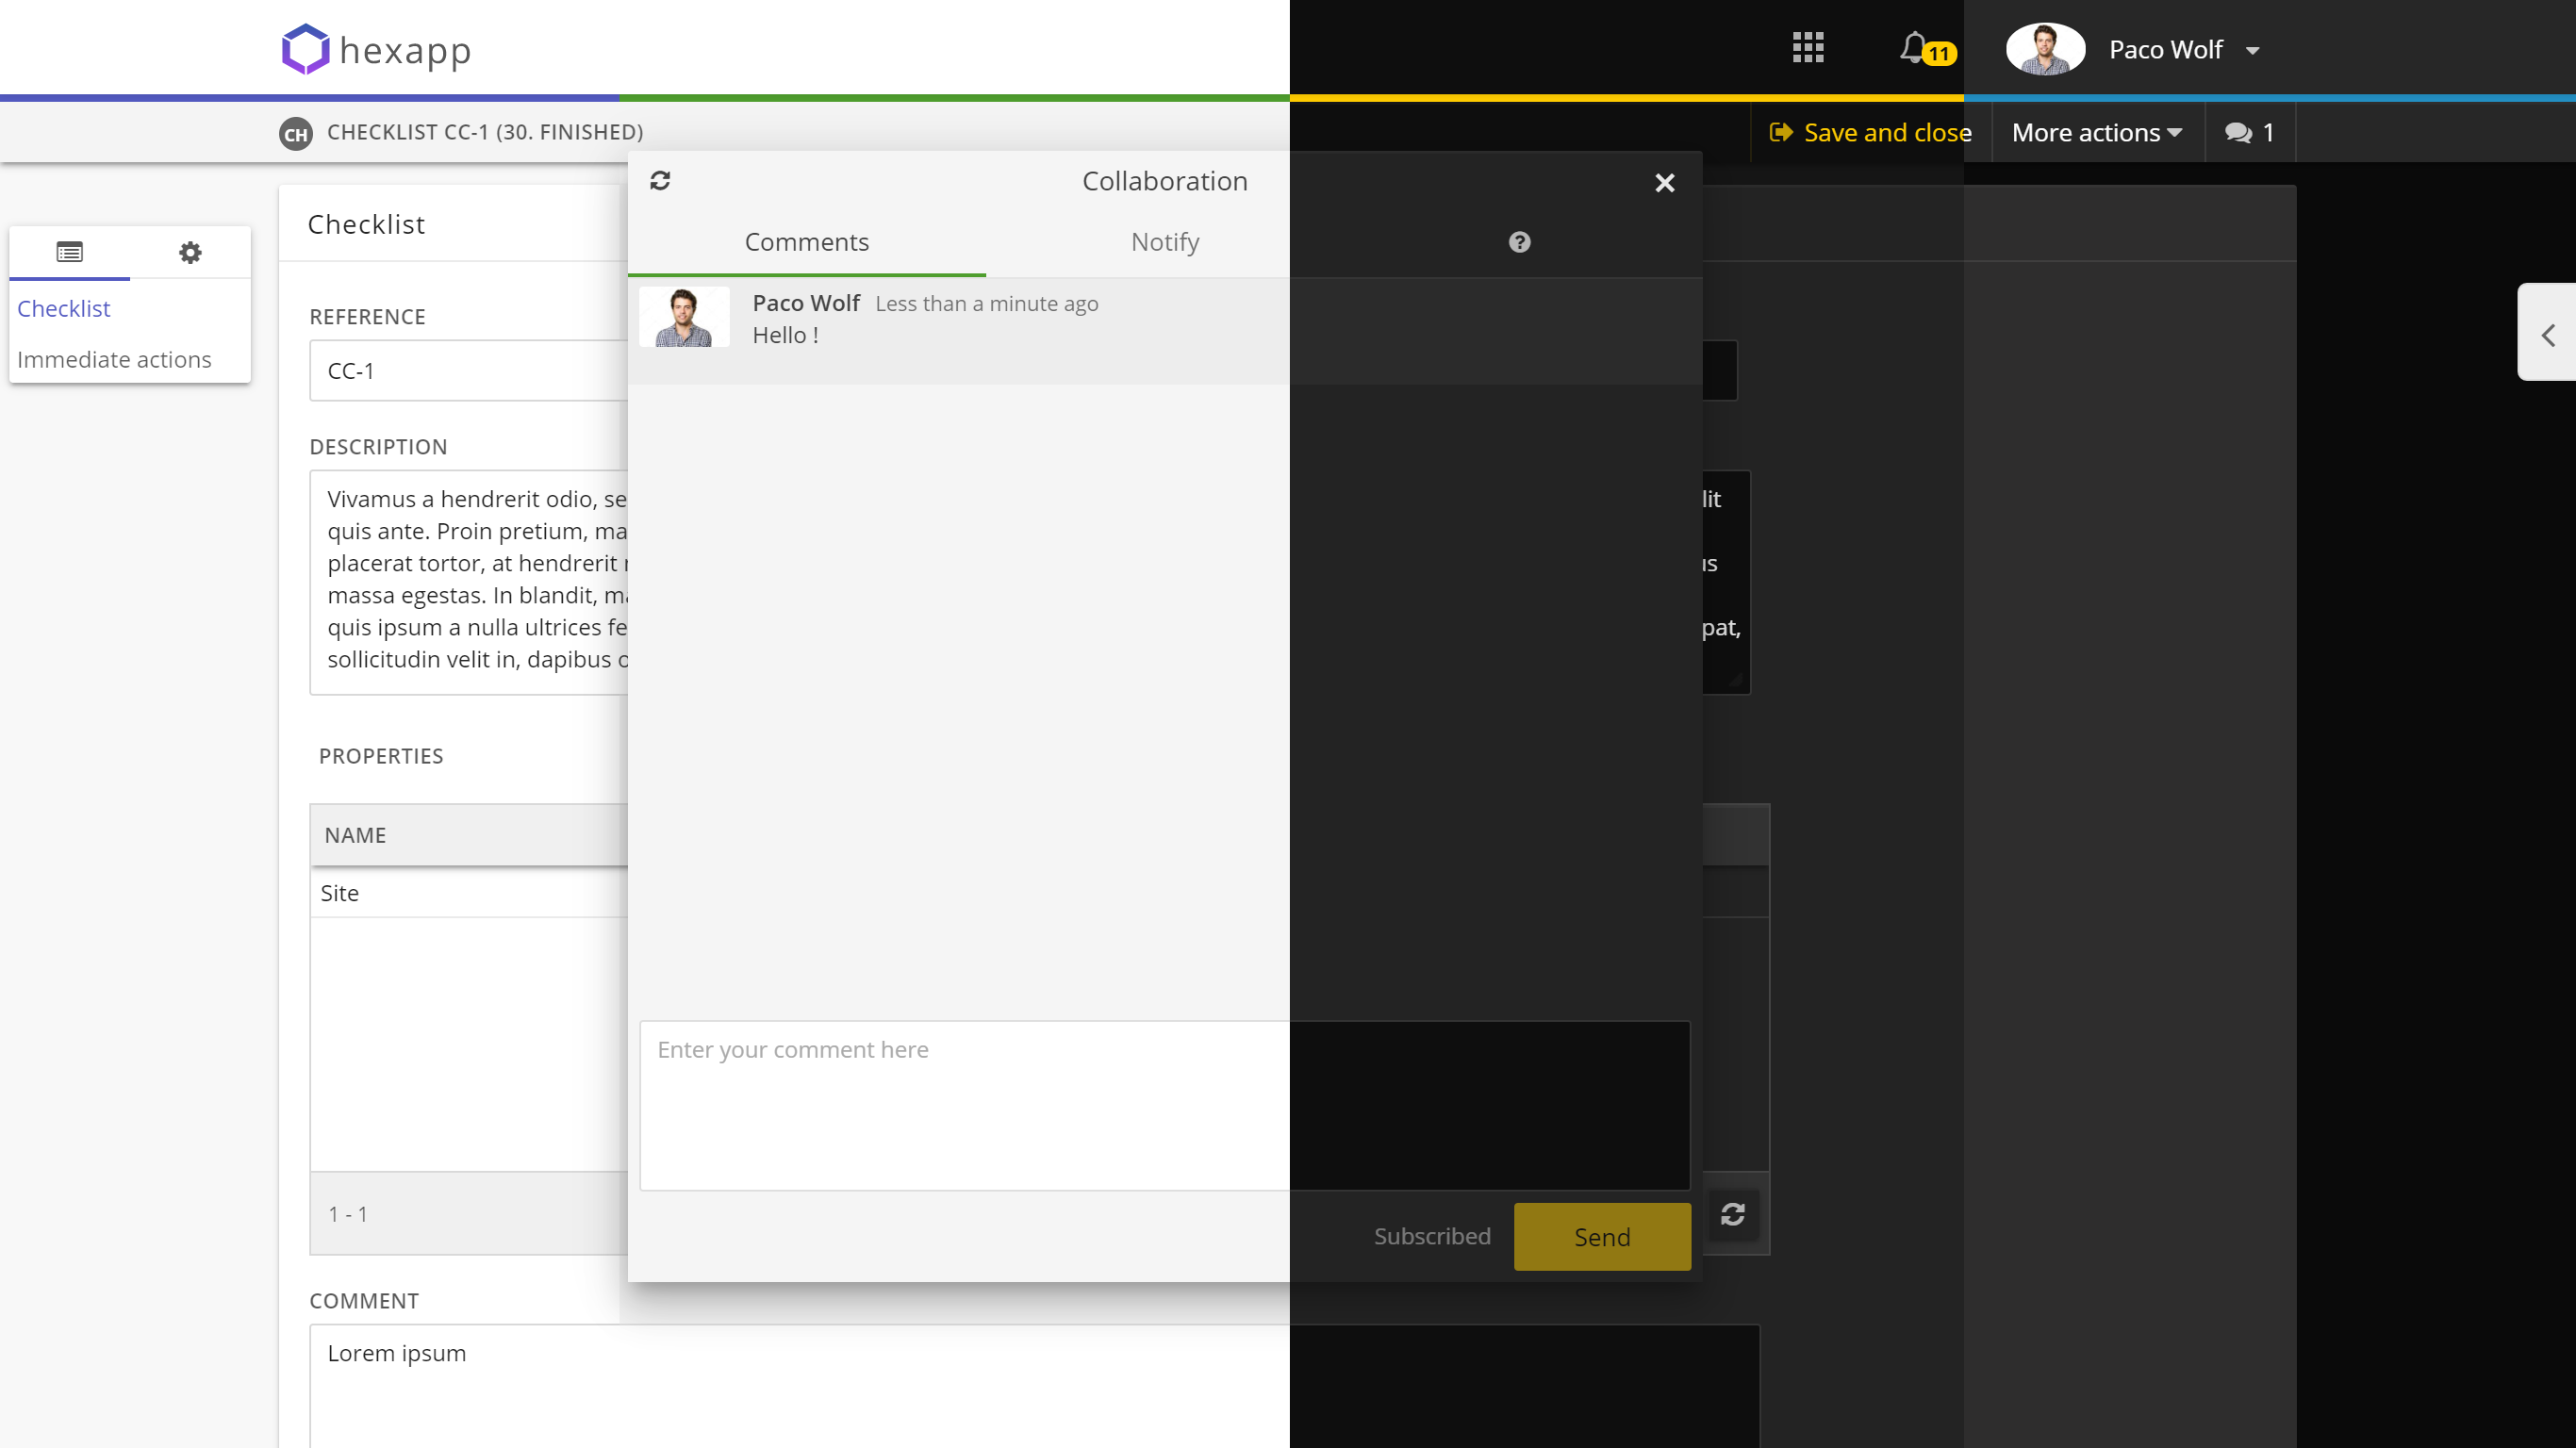2576x1448 pixels.
Task: Toggle the Subscribed status
Action: coord(1432,1236)
